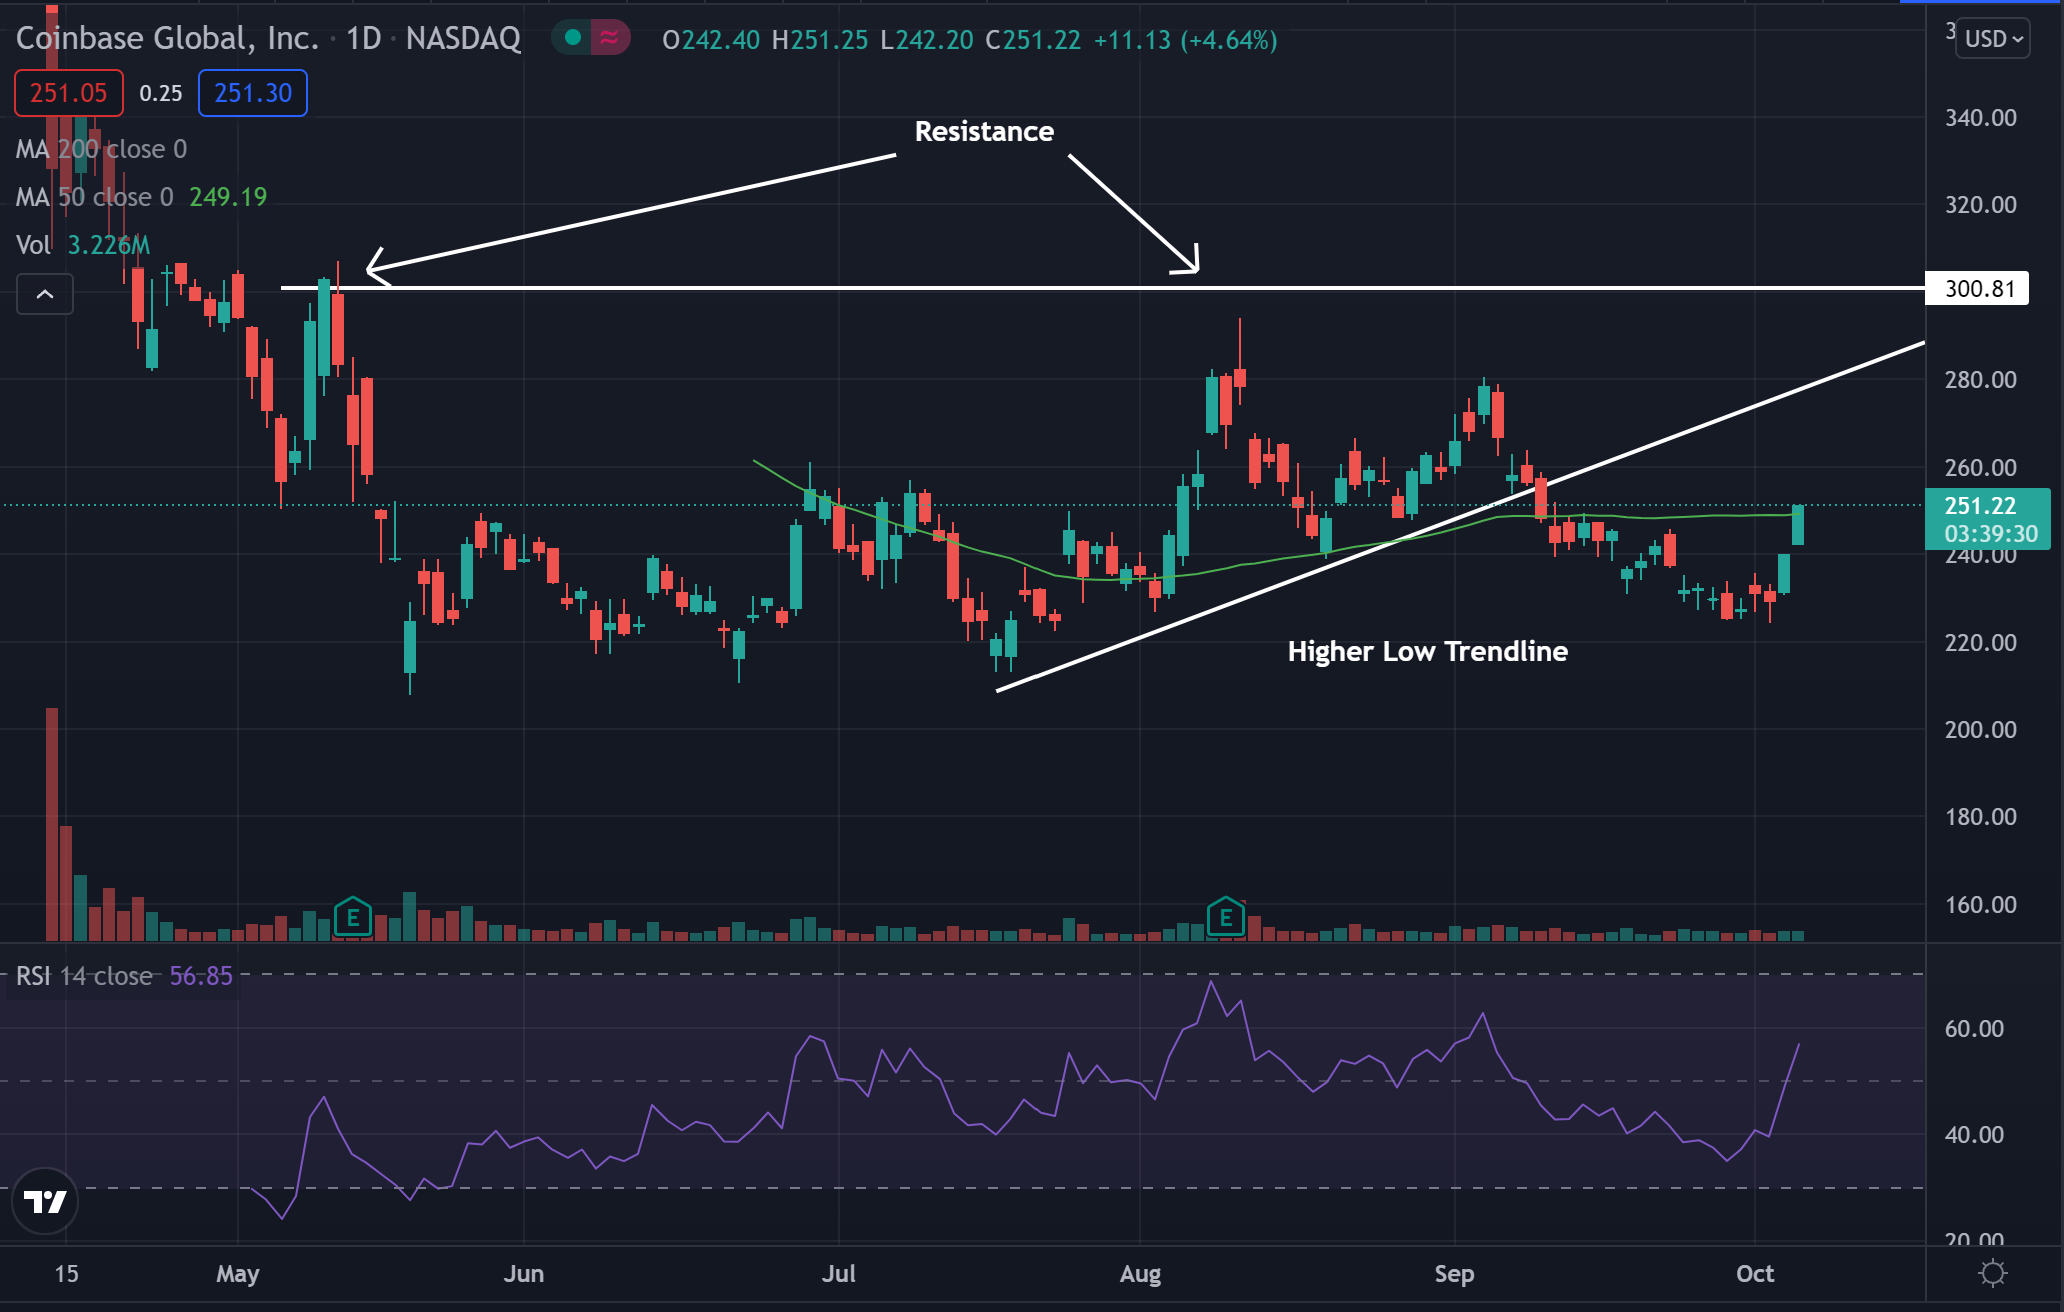Click the Aug date label on time axis

[x=1140, y=1274]
